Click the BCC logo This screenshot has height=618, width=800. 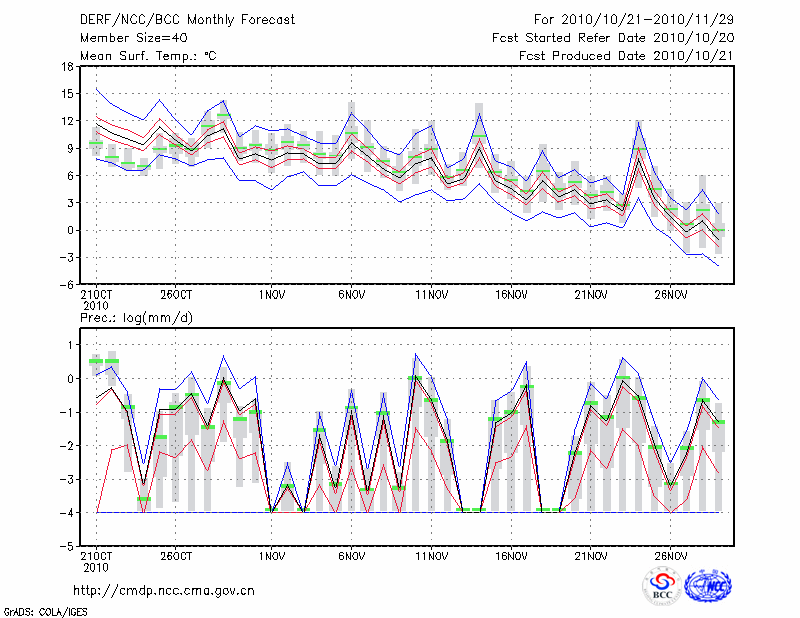coord(662,586)
